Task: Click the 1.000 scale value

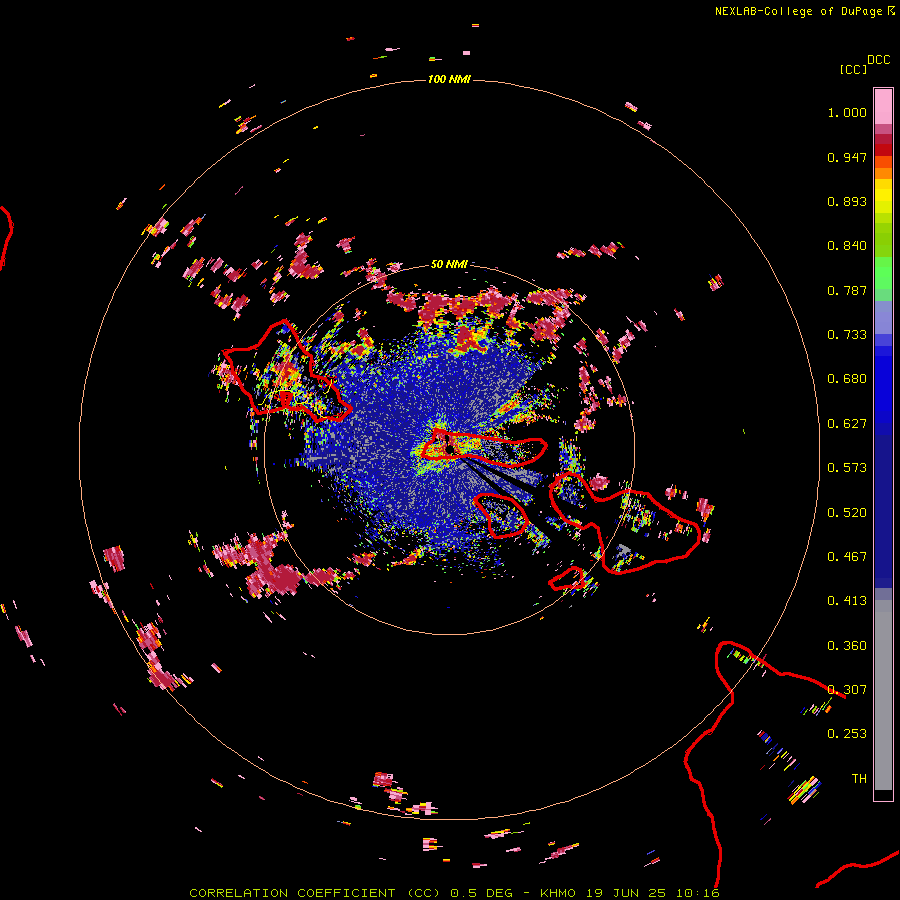Action: coord(847,112)
